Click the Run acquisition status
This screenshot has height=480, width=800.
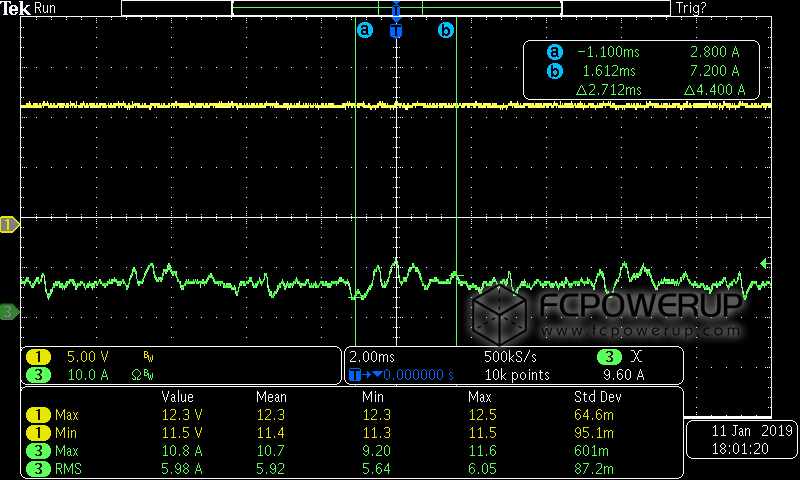click(x=44, y=8)
